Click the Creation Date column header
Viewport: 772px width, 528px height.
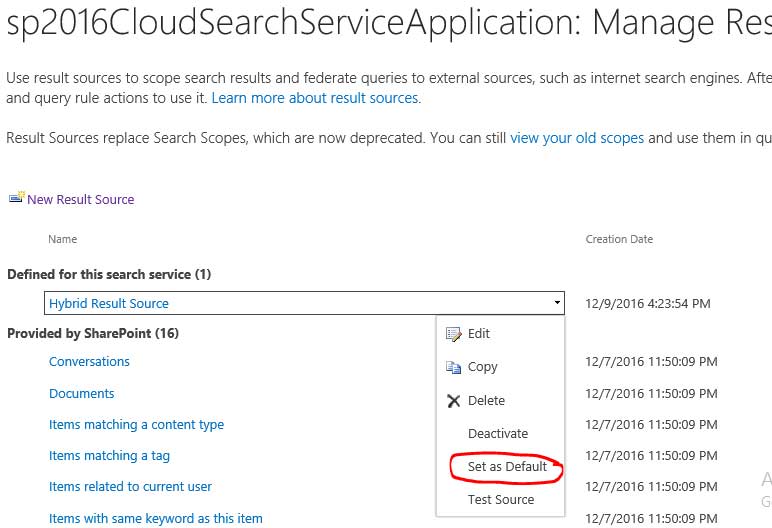pyautogui.click(x=619, y=239)
